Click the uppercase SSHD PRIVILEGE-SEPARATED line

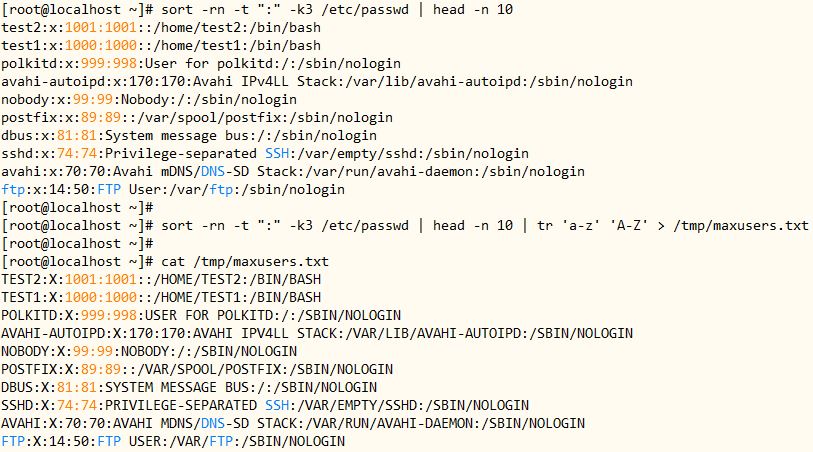pos(265,405)
